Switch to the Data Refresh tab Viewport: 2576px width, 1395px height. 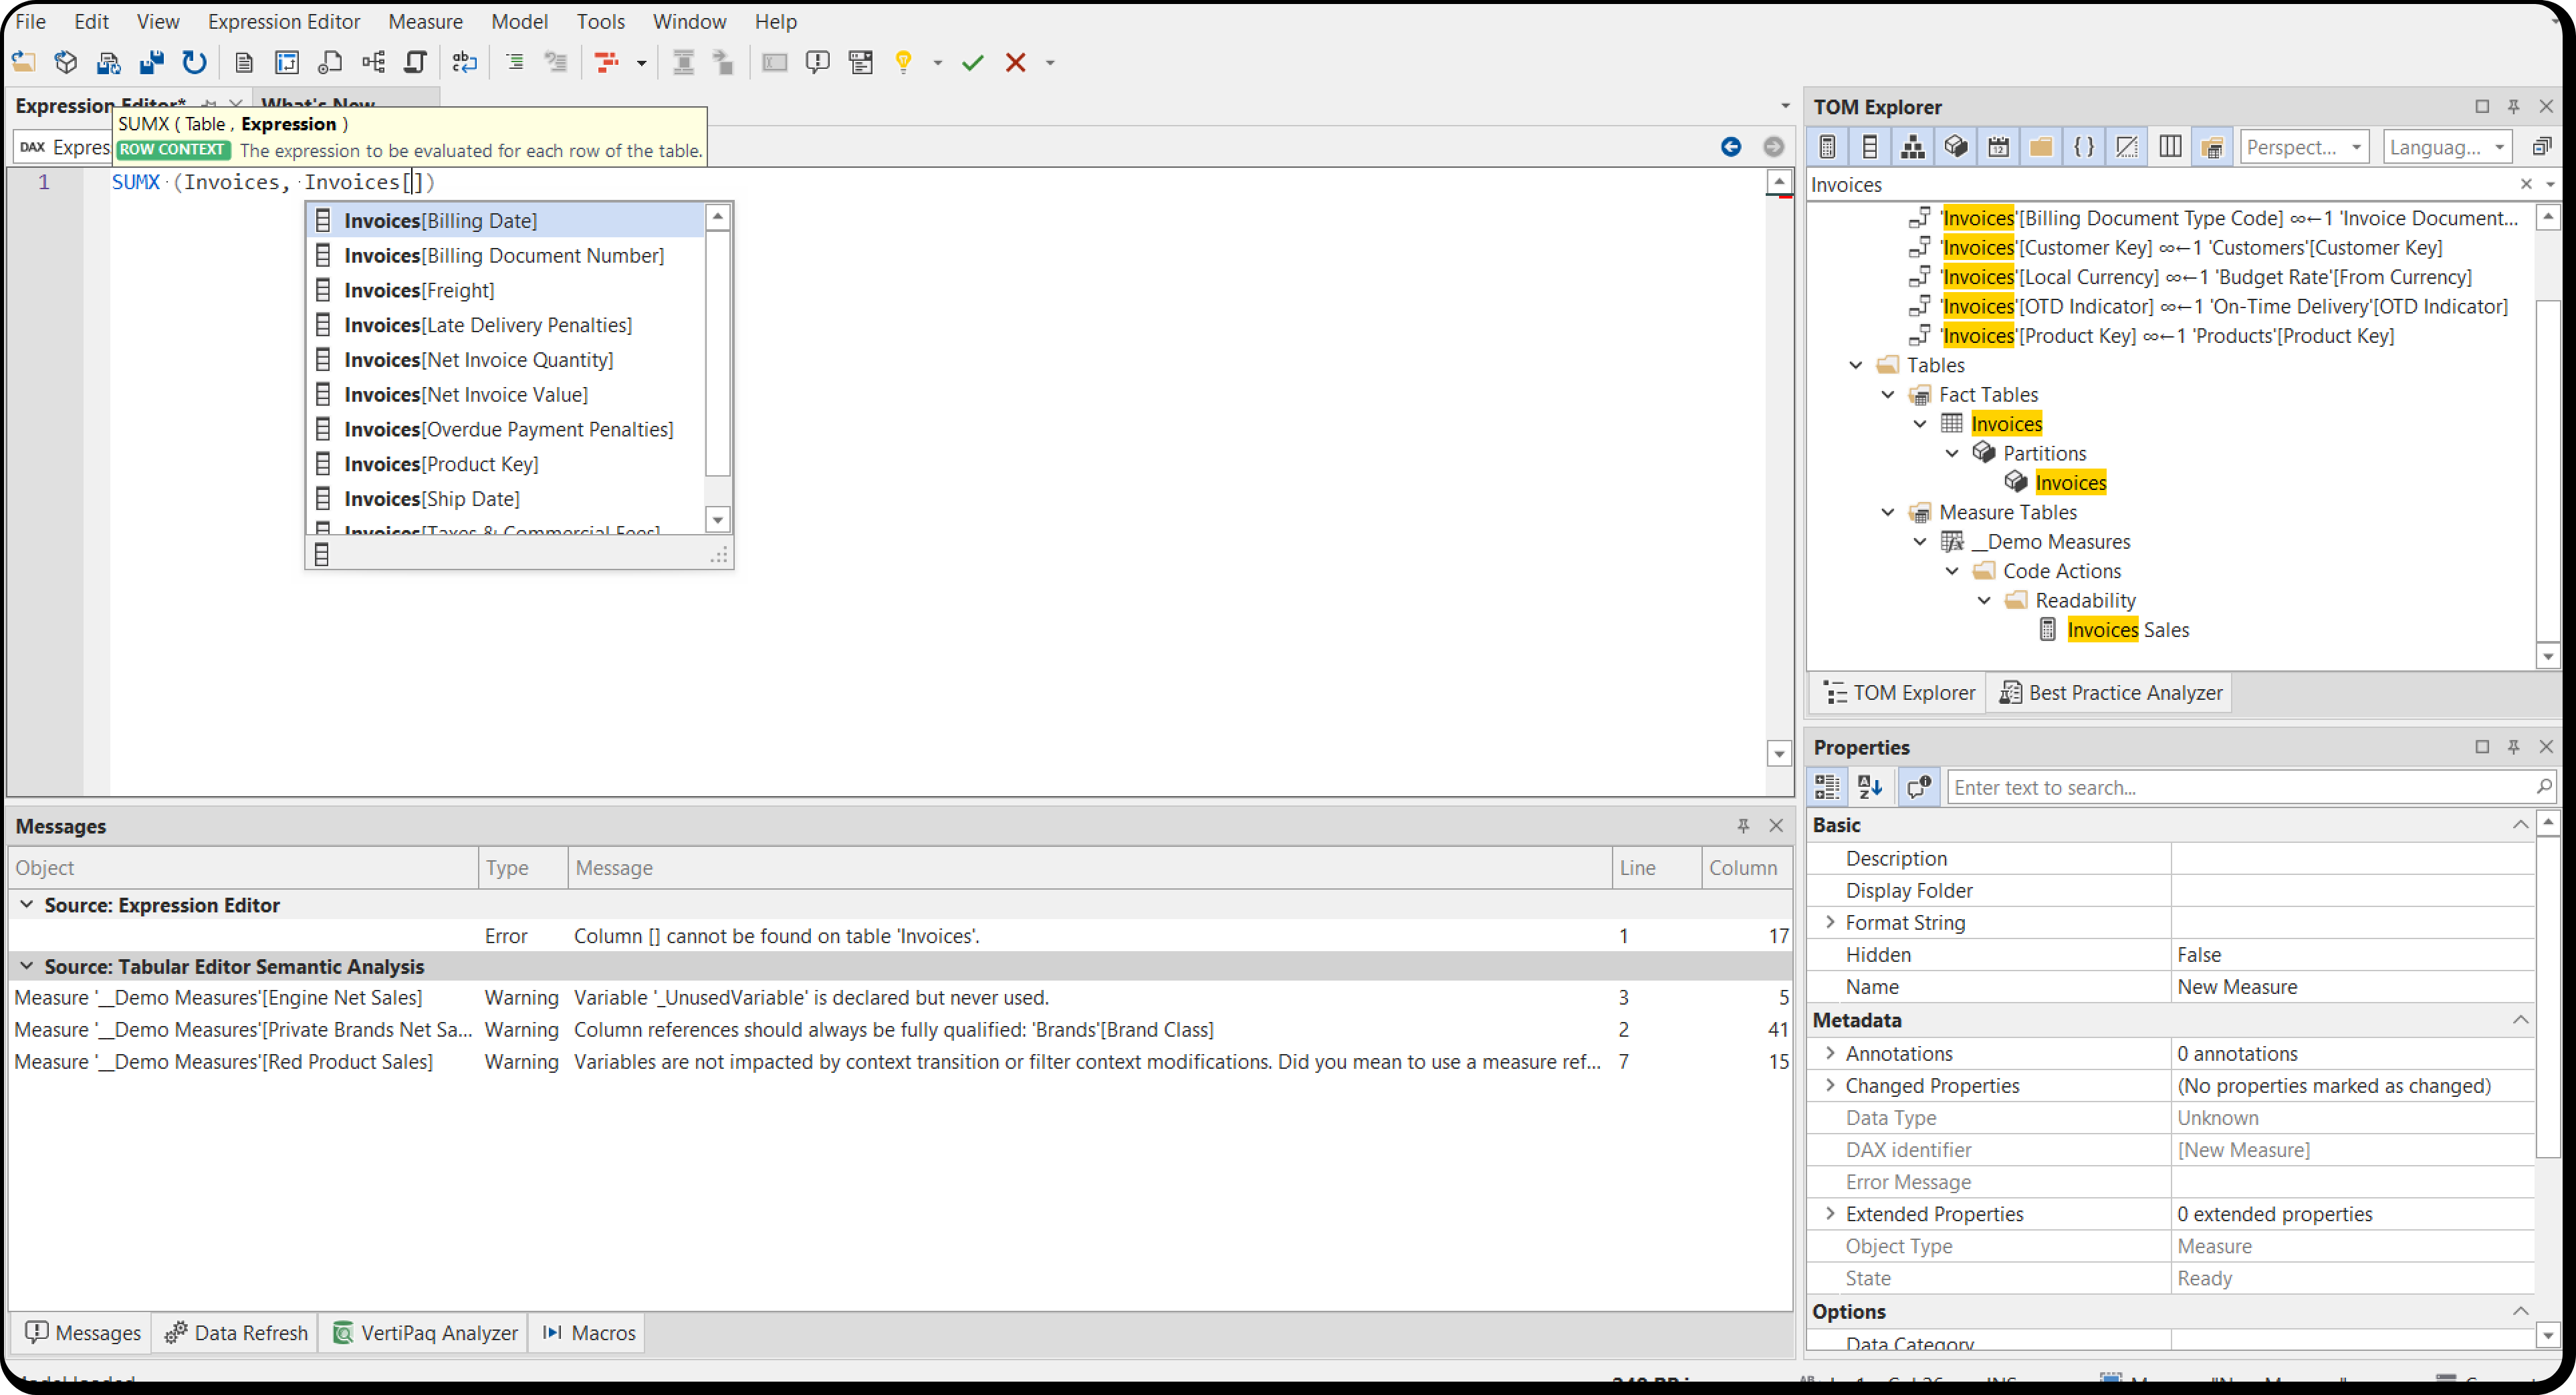click(237, 1333)
